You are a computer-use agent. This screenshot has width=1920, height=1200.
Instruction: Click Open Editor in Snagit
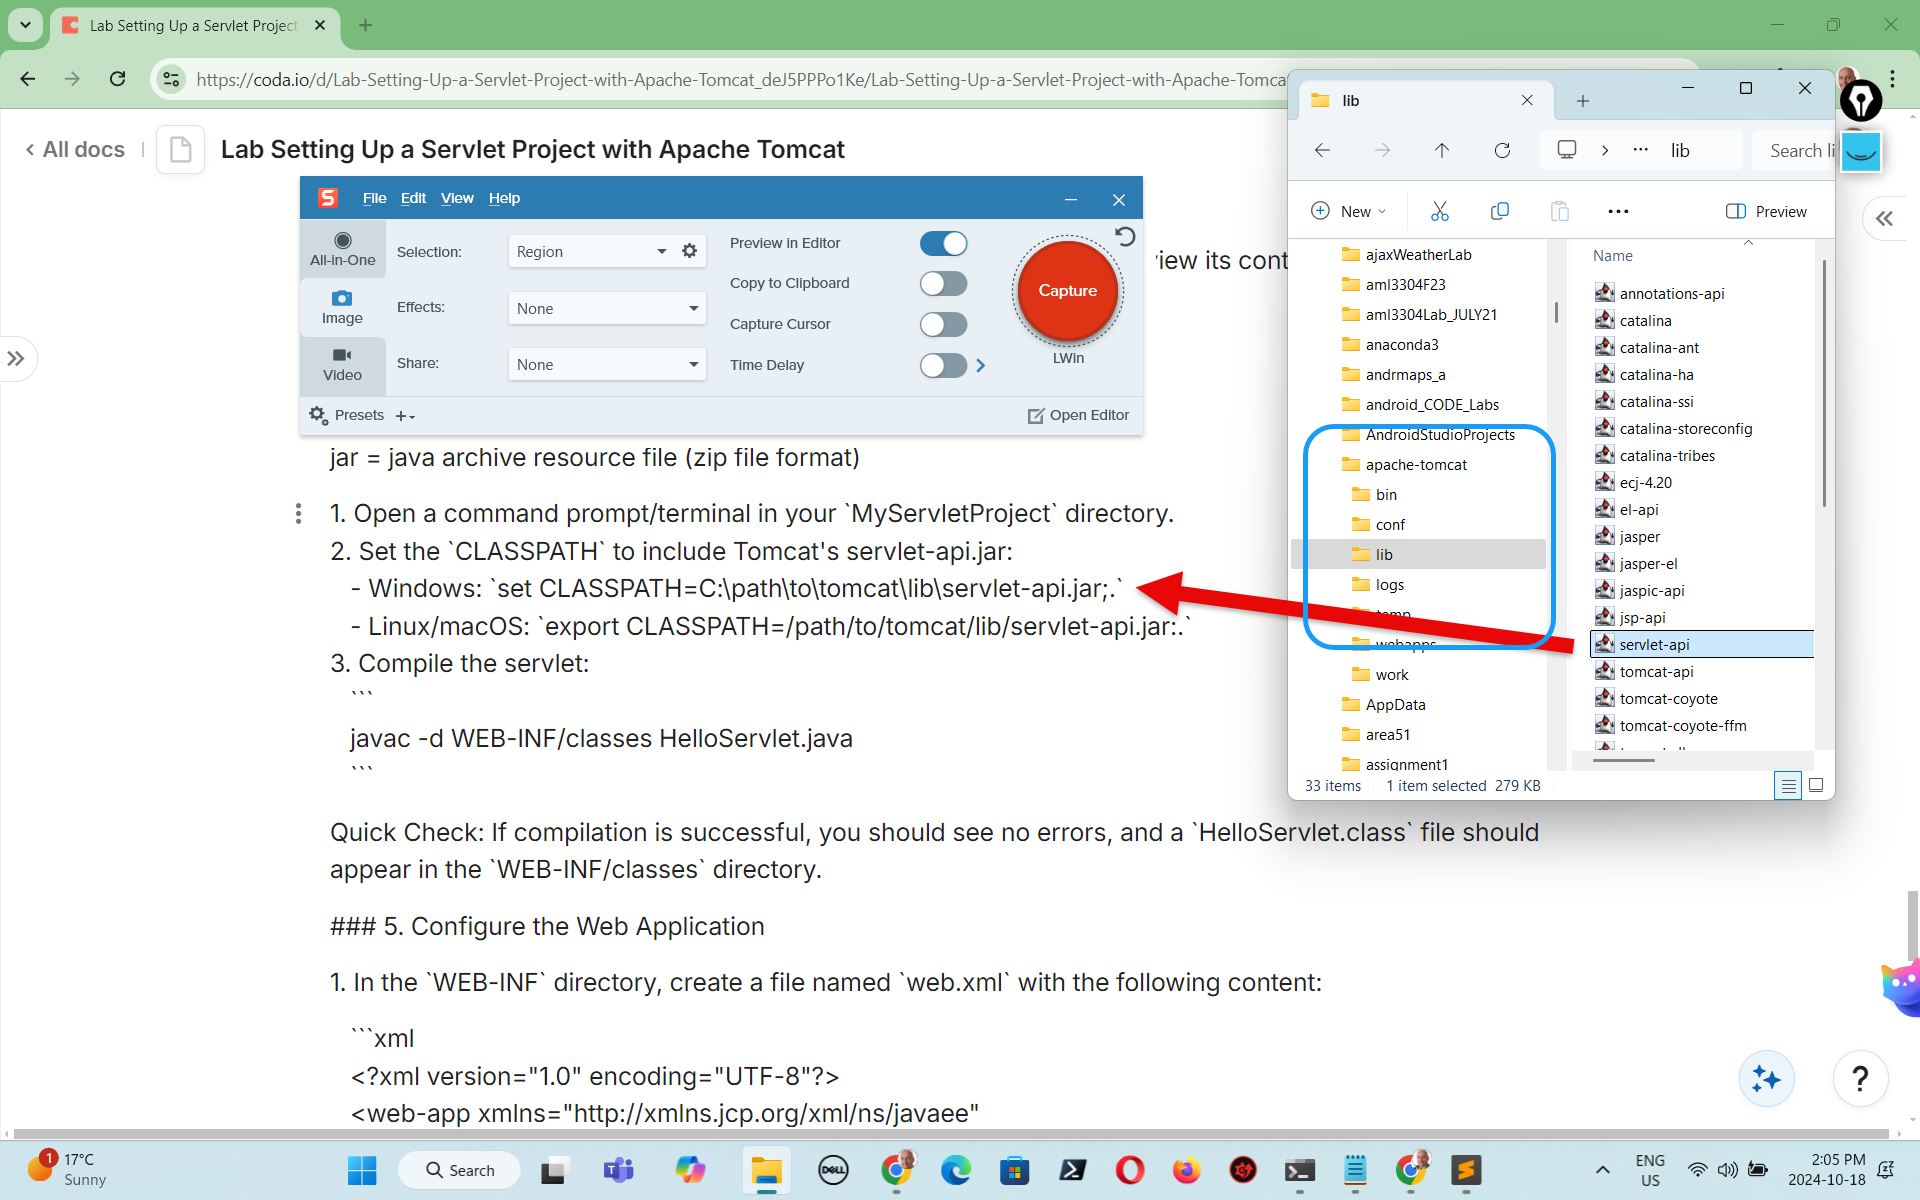pyautogui.click(x=1078, y=415)
